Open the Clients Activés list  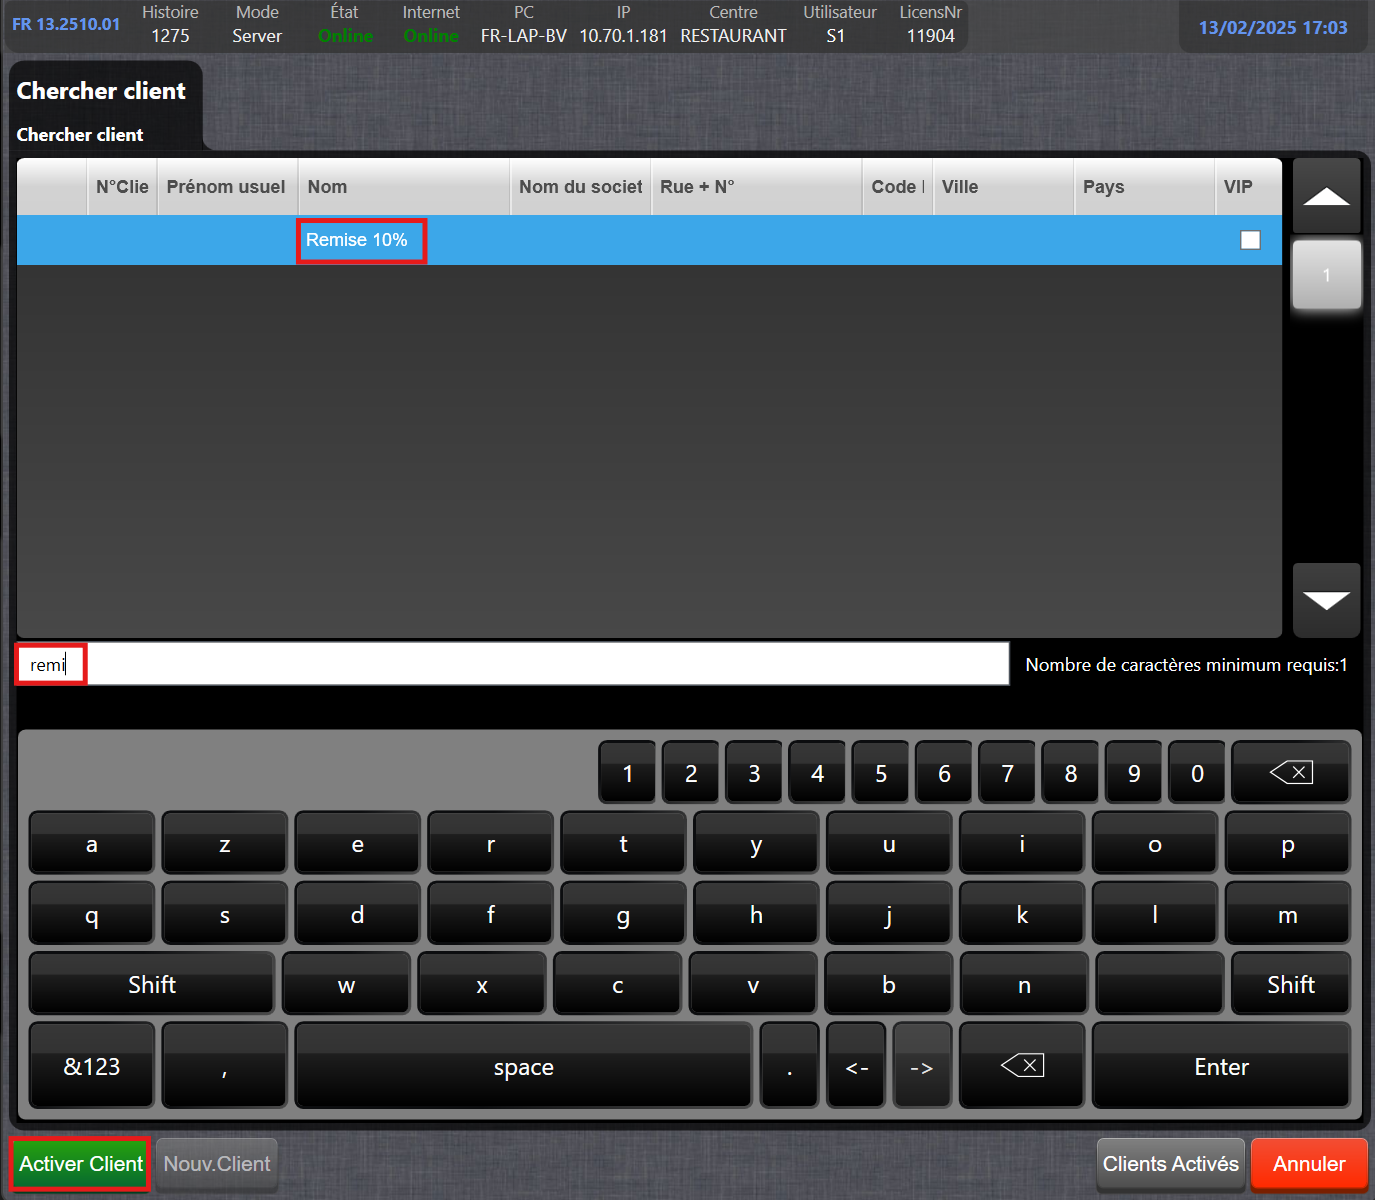pos(1170,1164)
